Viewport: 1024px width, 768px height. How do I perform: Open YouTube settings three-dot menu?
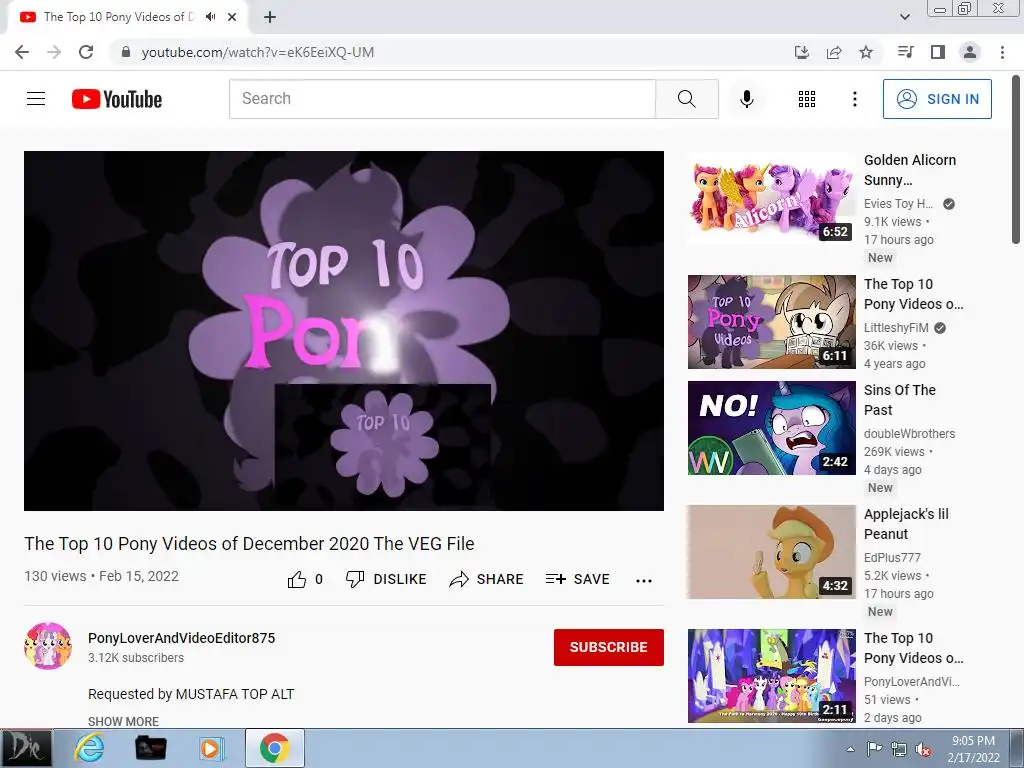[x=854, y=99]
